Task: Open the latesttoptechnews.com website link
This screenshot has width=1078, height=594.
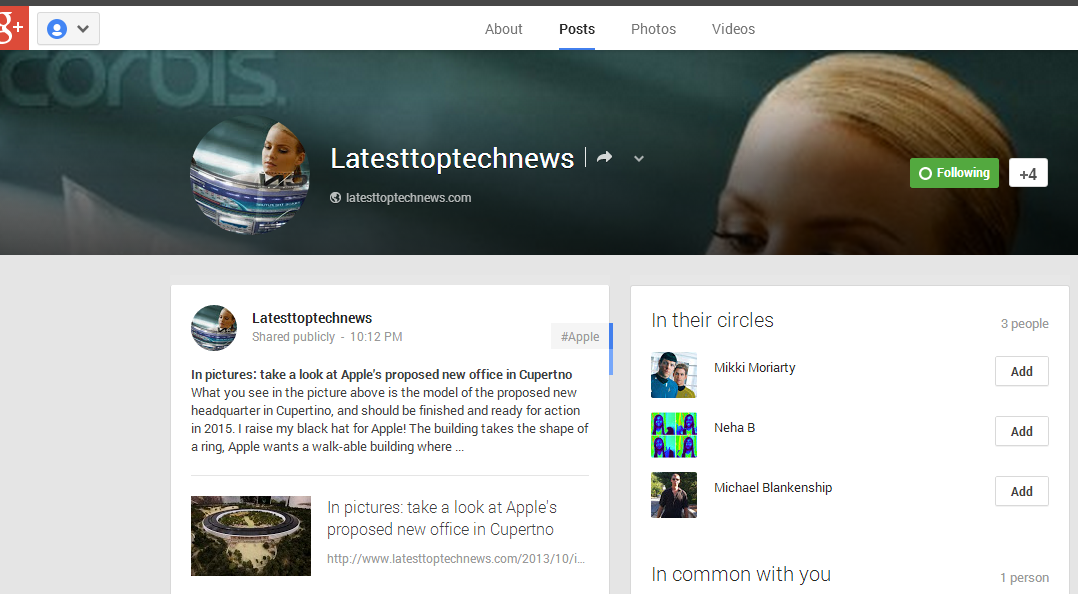Action: (408, 198)
